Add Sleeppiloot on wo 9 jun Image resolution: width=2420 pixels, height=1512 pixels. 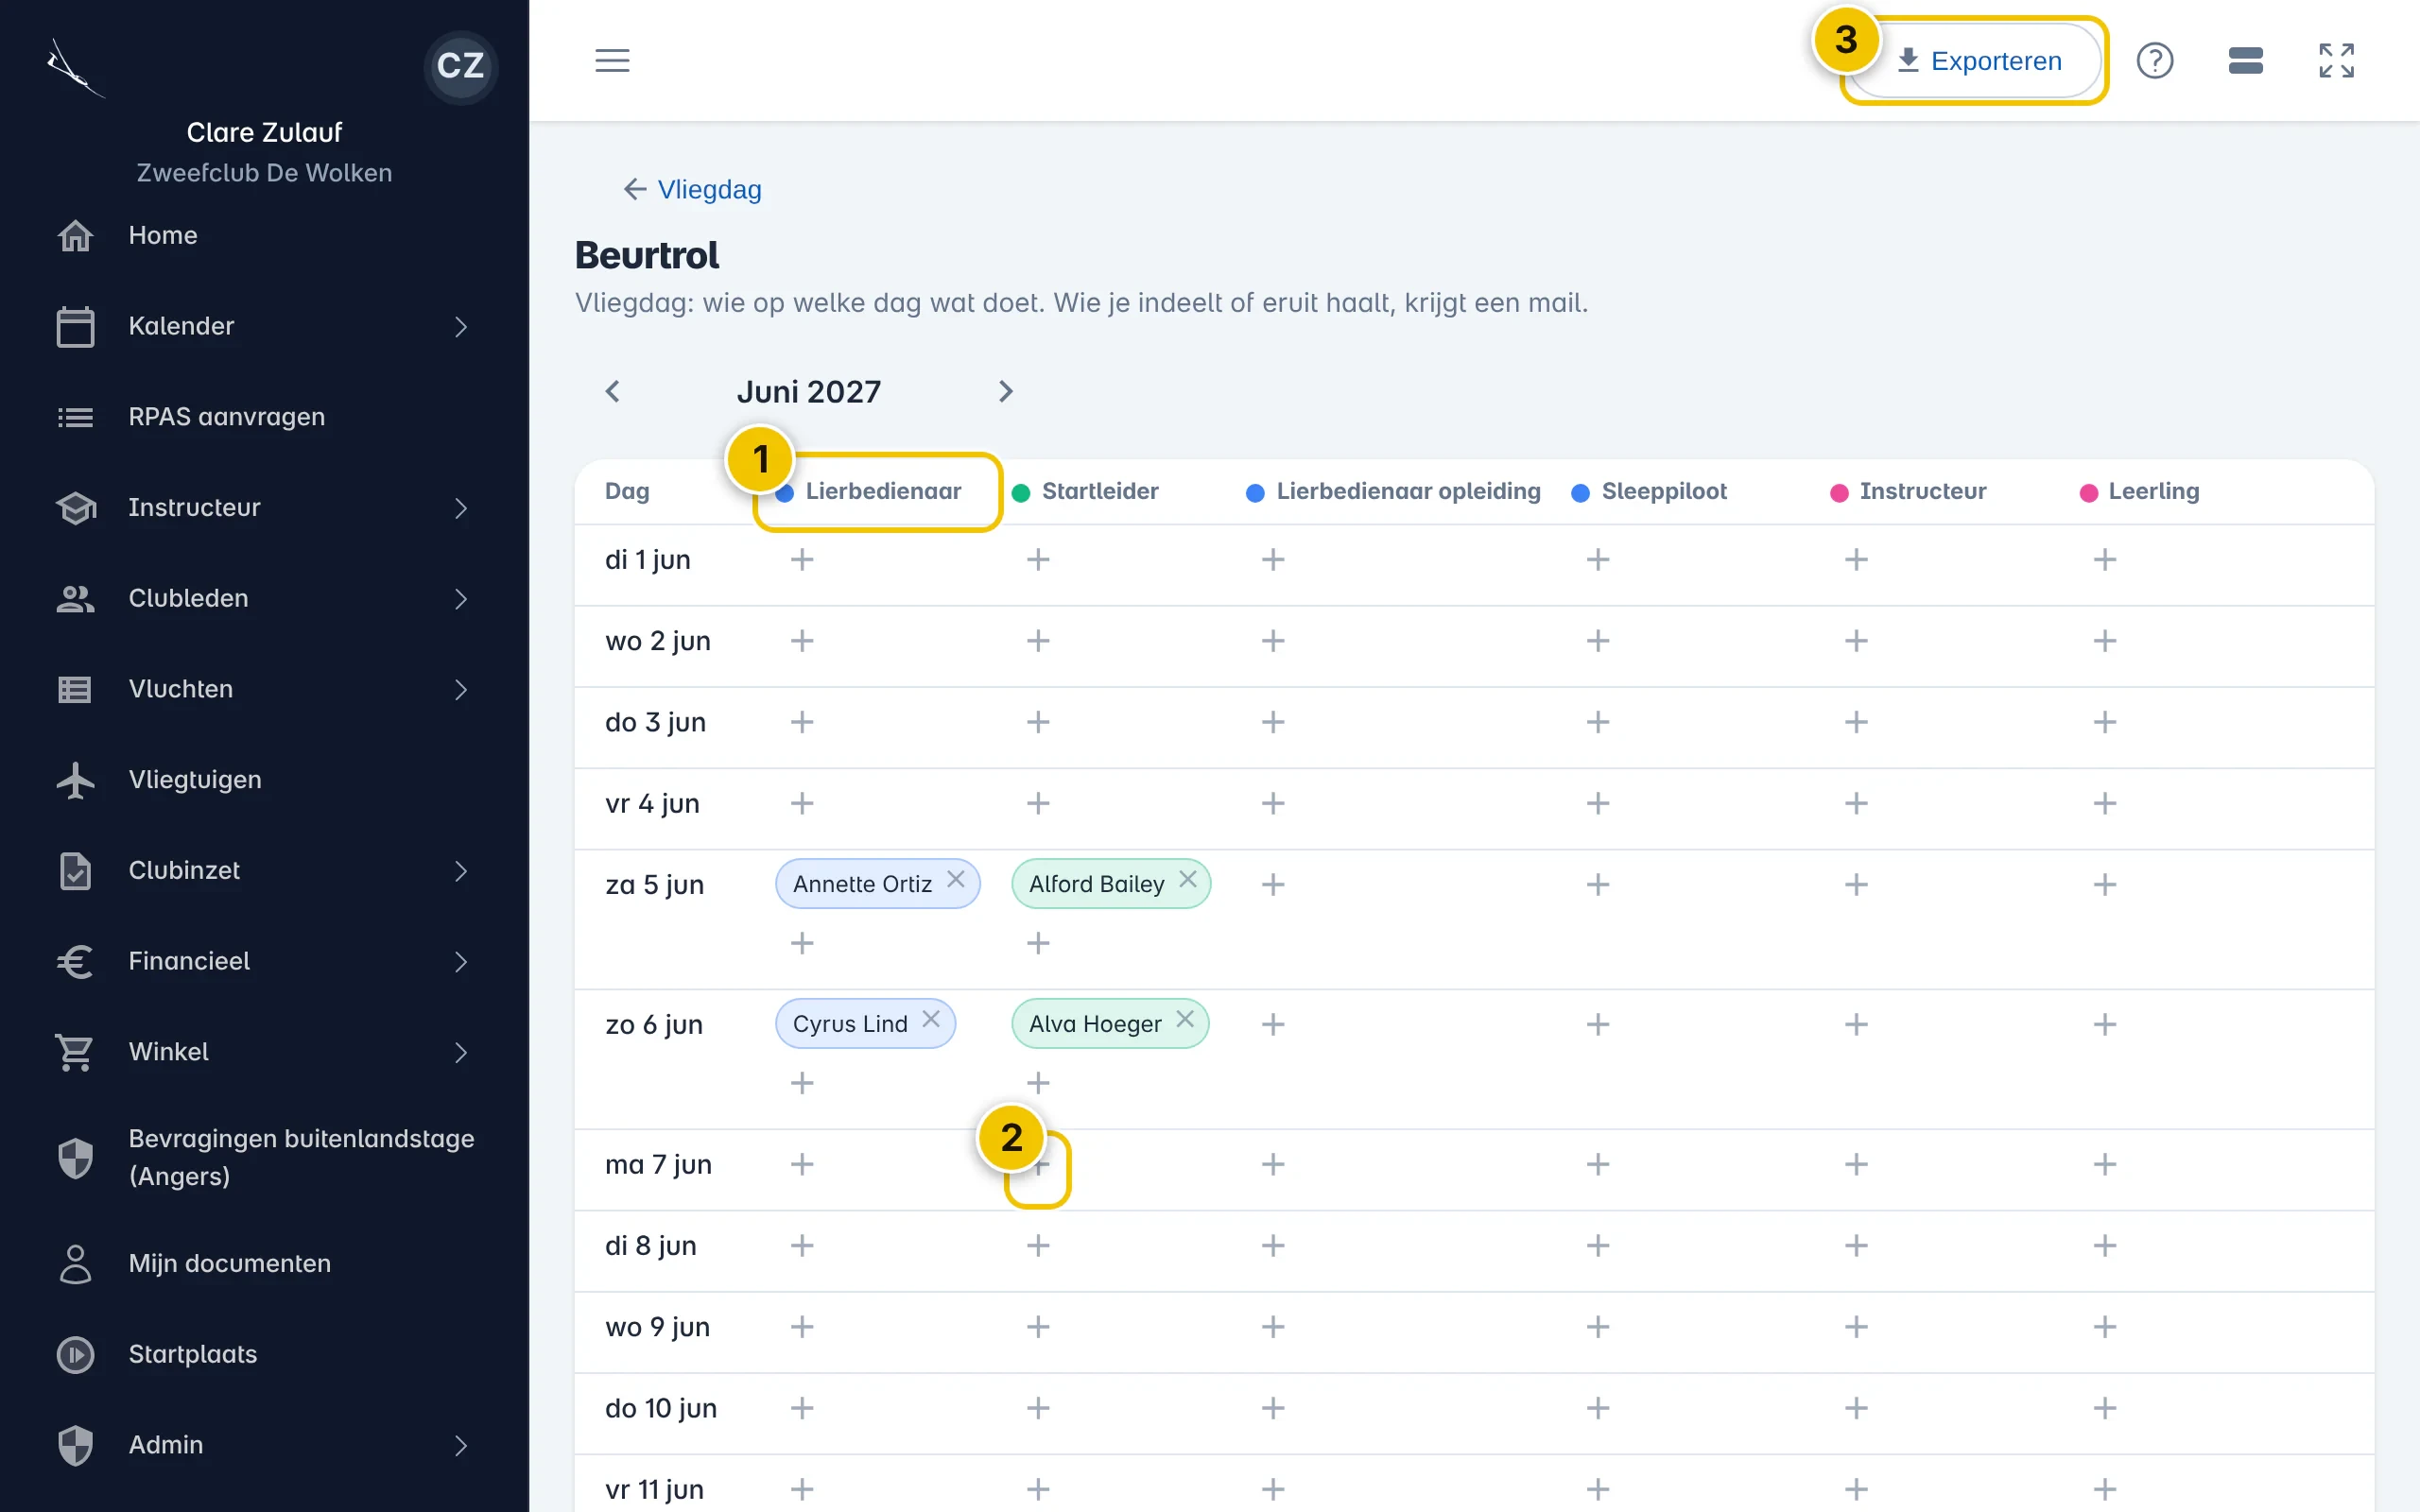pyautogui.click(x=1598, y=1326)
